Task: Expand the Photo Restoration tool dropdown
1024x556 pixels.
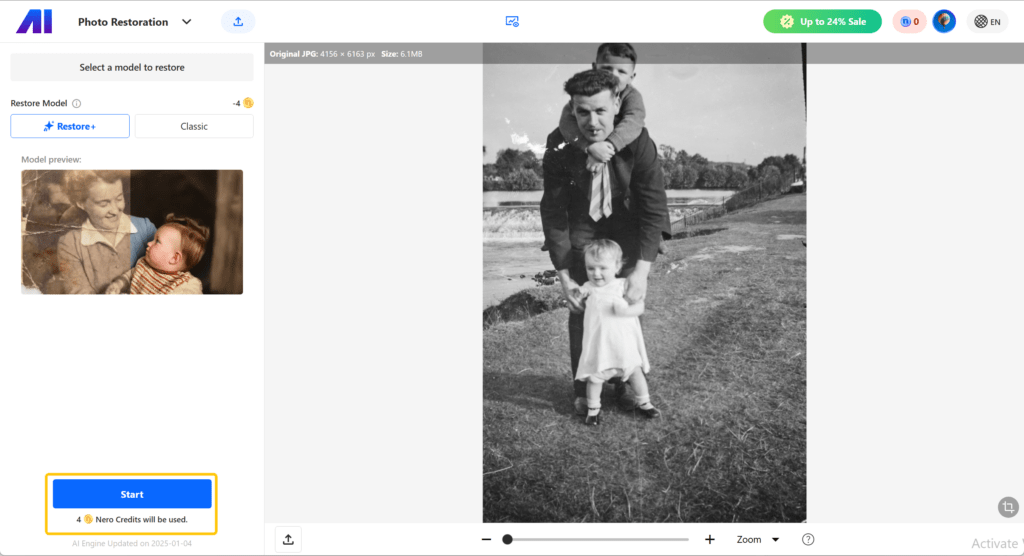Action: tap(186, 21)
